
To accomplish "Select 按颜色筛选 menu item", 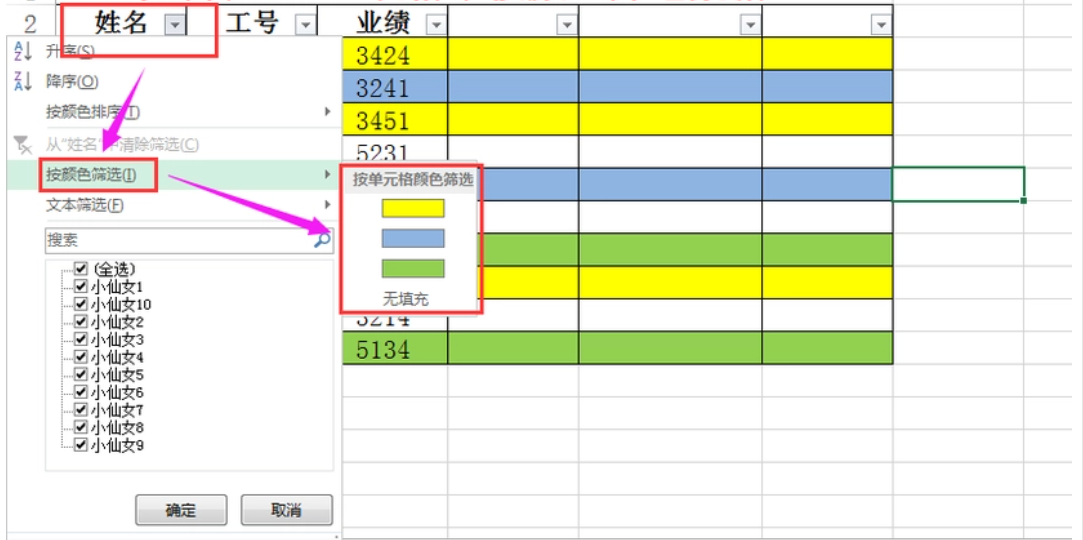I will [90, 175].
